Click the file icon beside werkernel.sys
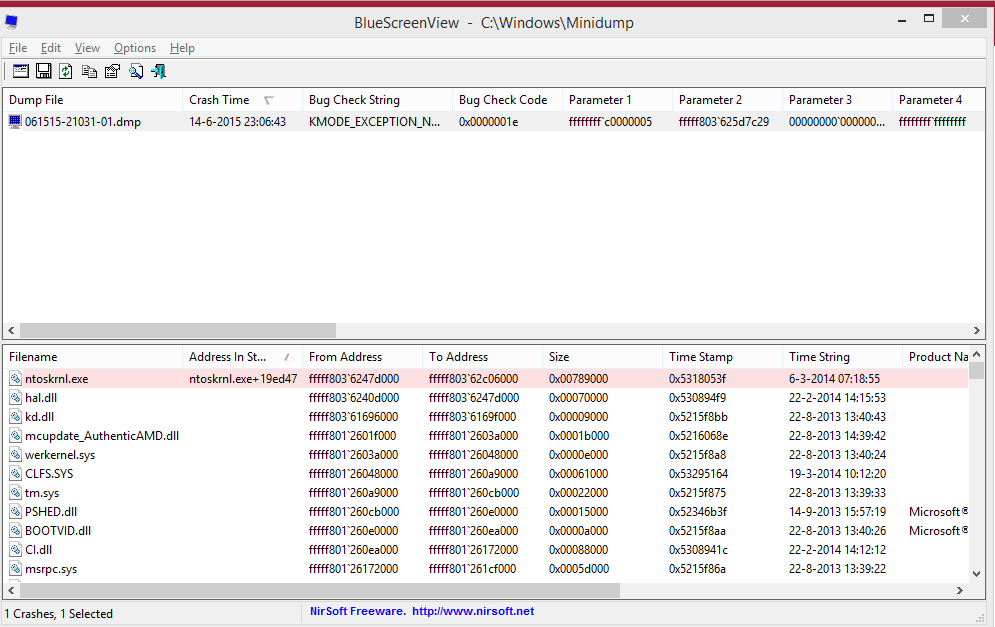The image size is (995, 627). pos(15,455)
